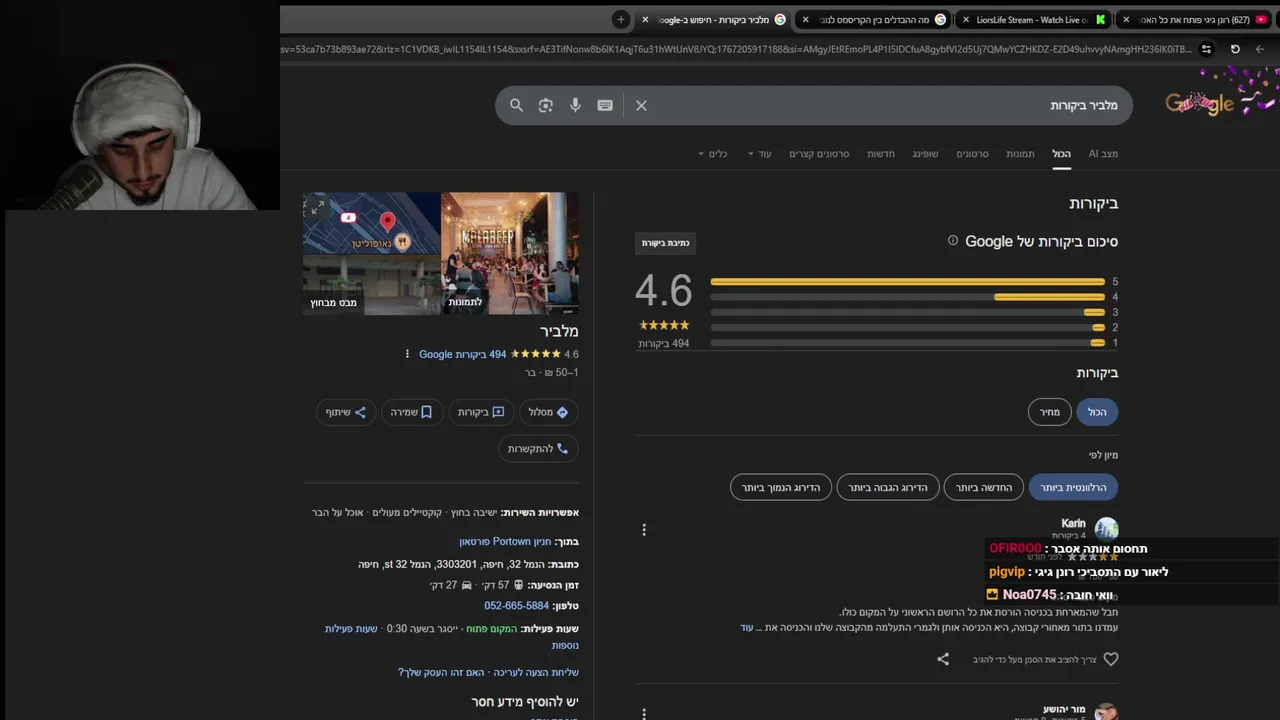Click 'האם זהו העסק שלך?' link
Viewport: 1280px width, 720px height.
click(441, 673)
